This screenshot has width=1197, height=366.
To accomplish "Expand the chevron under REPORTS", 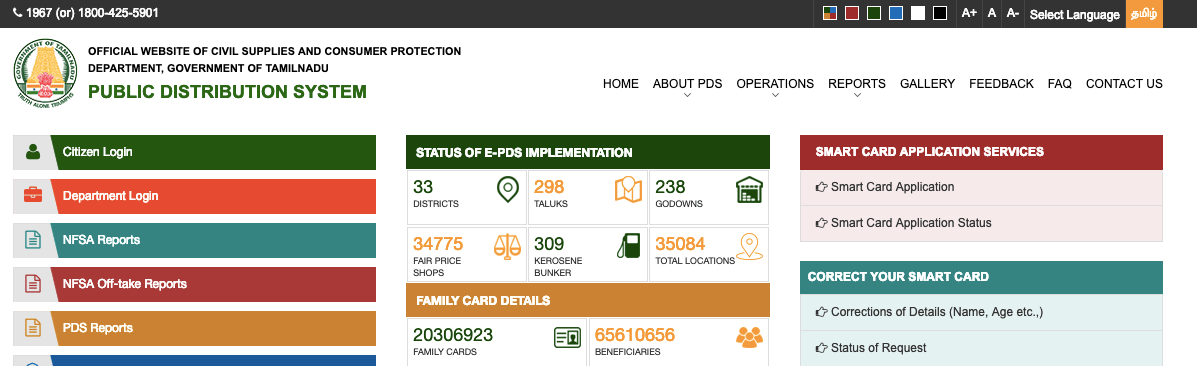I will [857, 96].
